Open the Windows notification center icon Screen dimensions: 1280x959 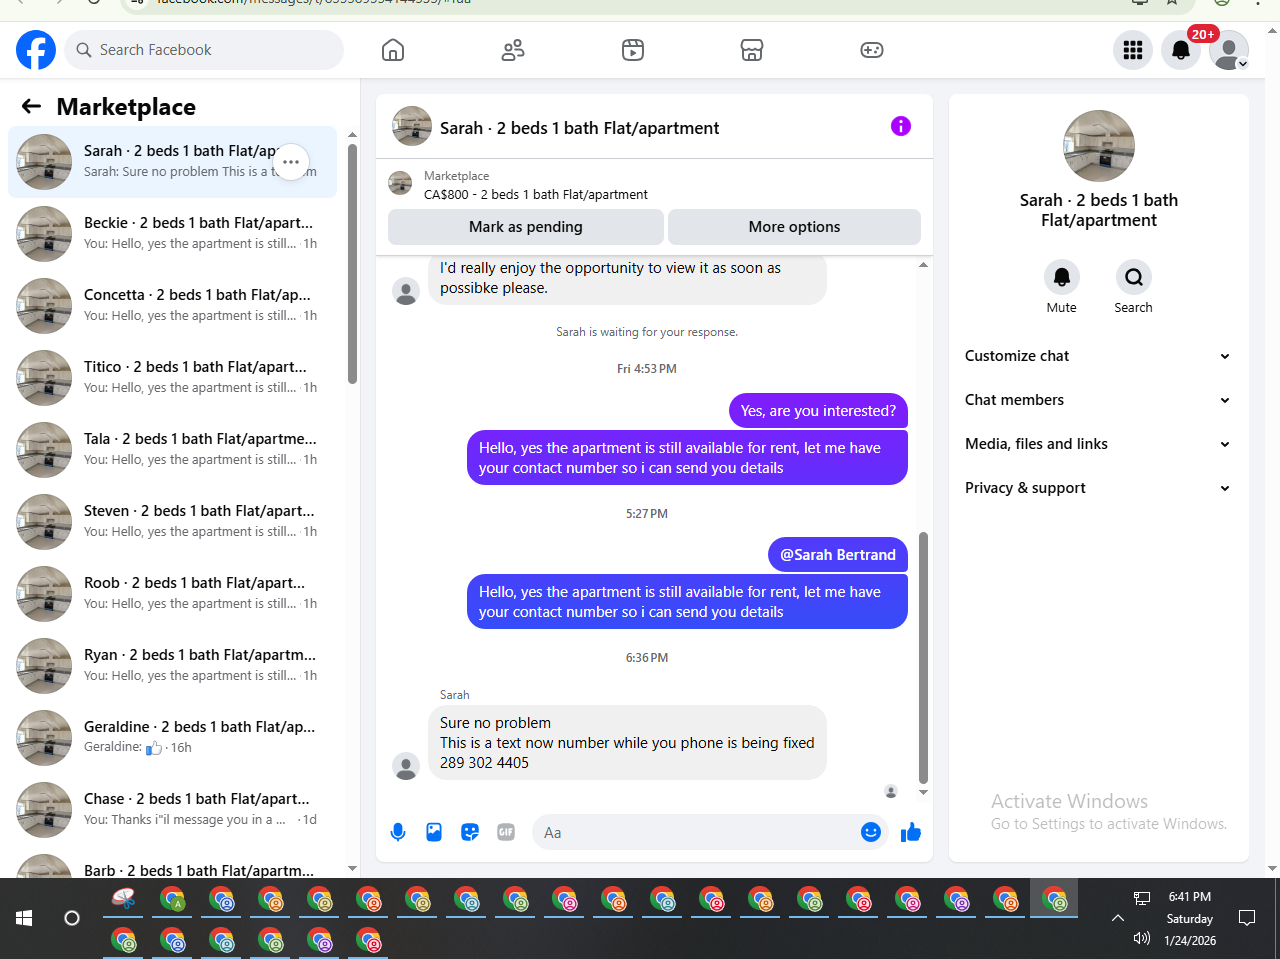[1247, 918]
